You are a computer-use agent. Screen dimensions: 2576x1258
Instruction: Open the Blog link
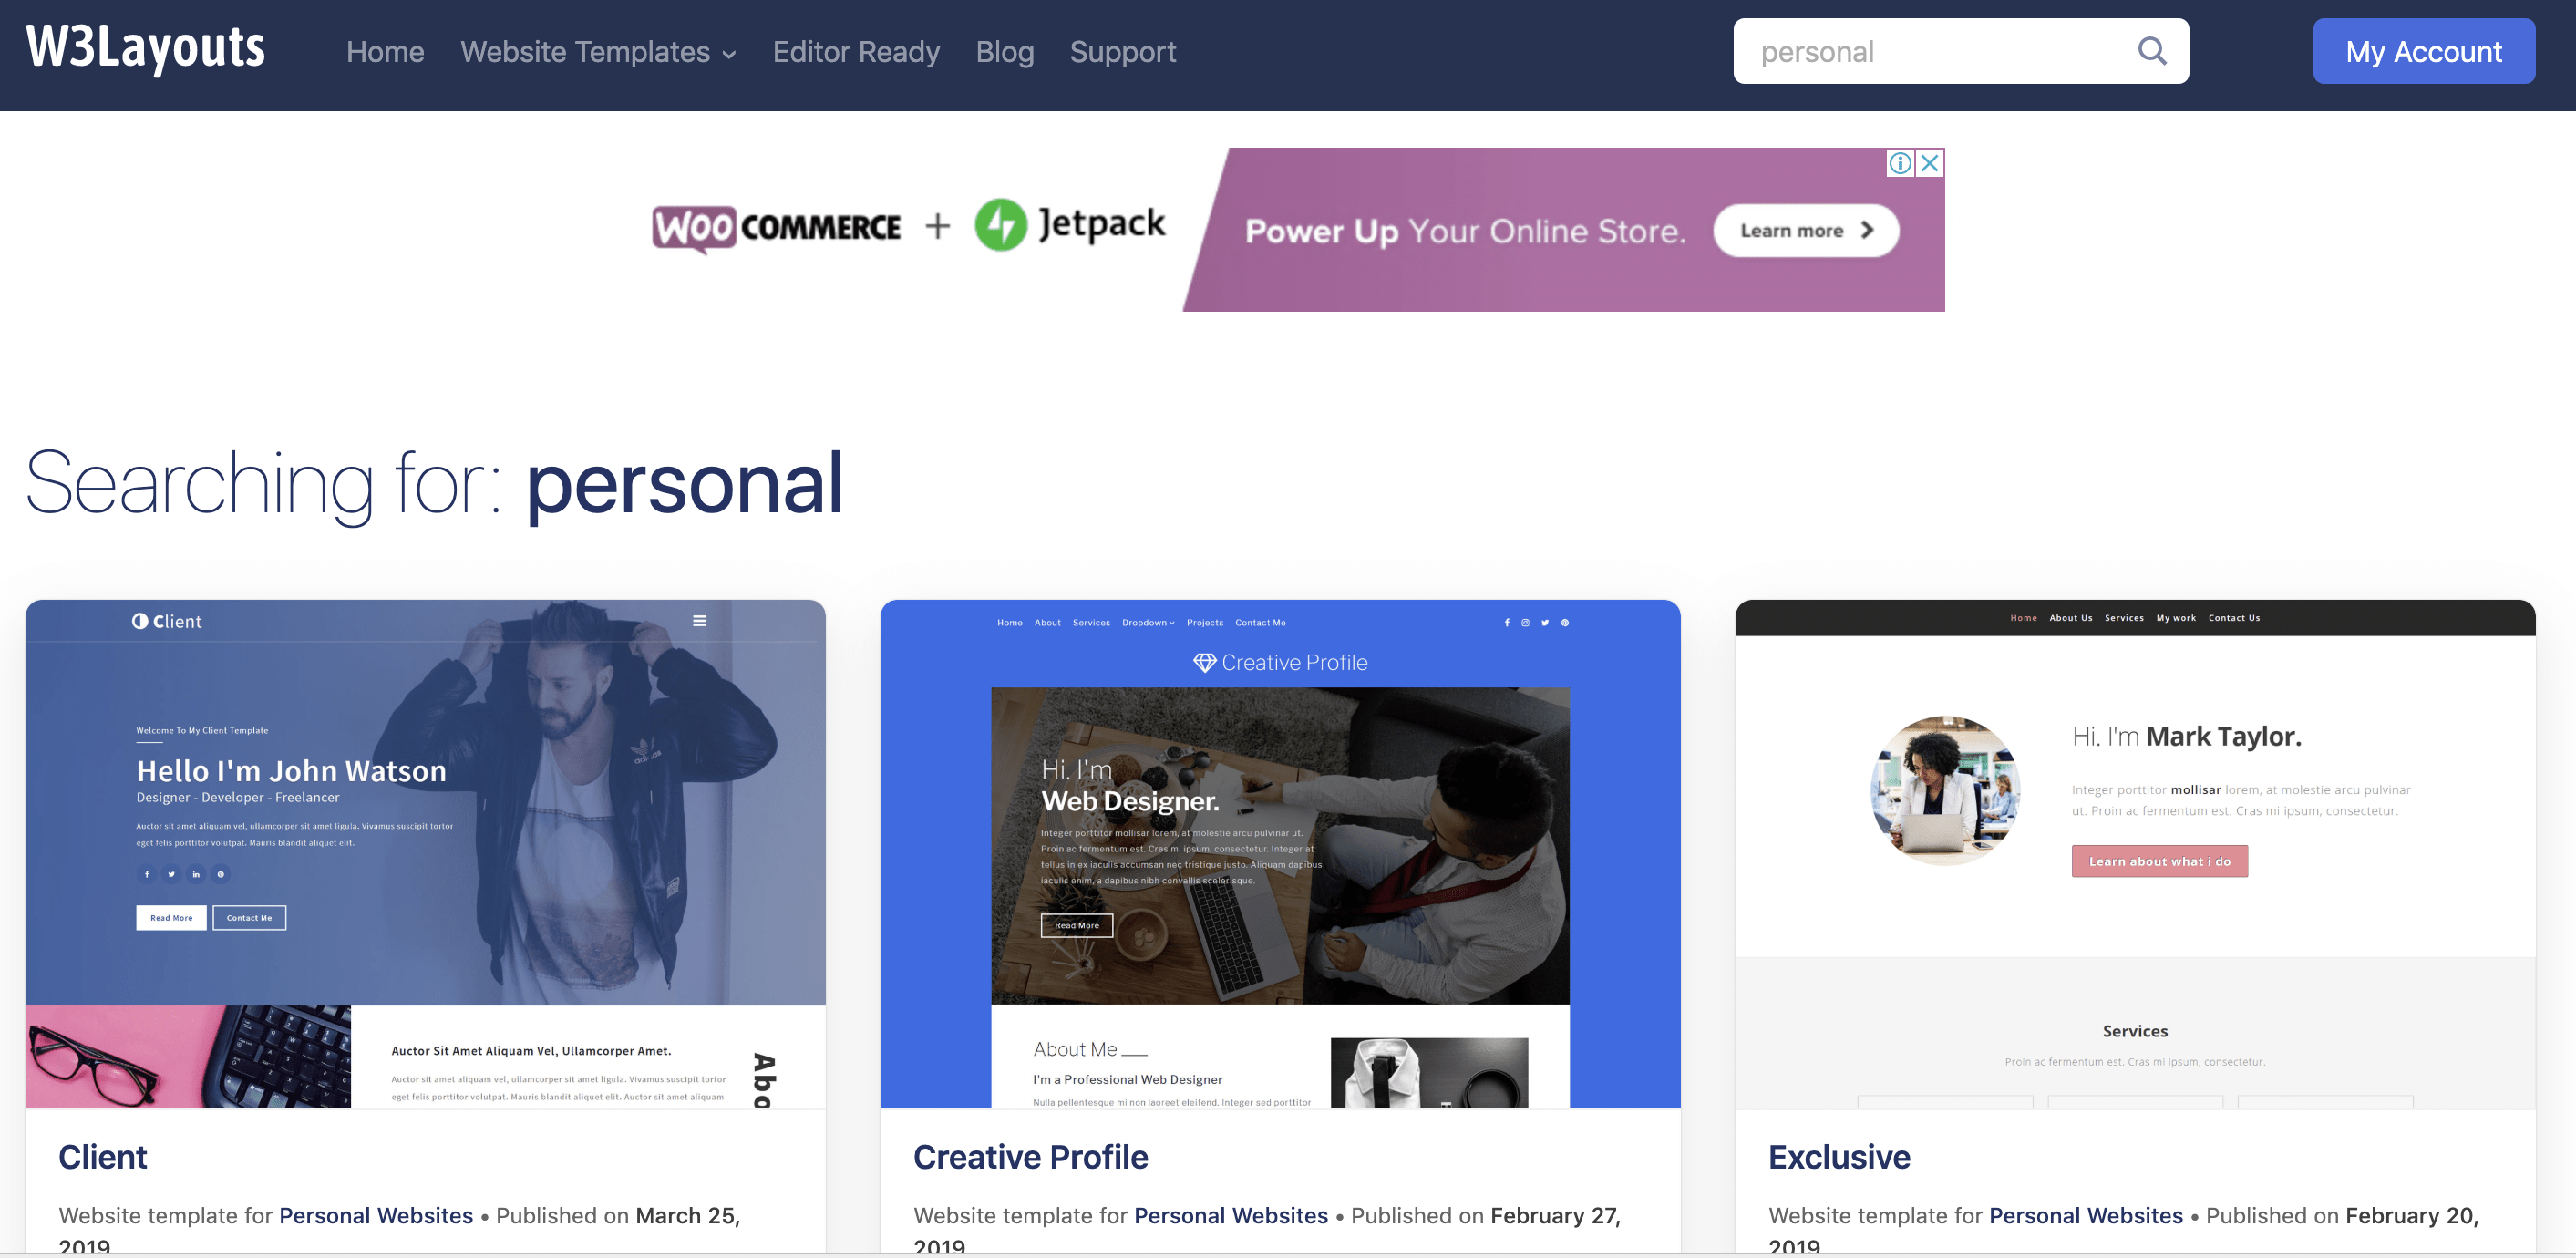tap(1005, 52)
